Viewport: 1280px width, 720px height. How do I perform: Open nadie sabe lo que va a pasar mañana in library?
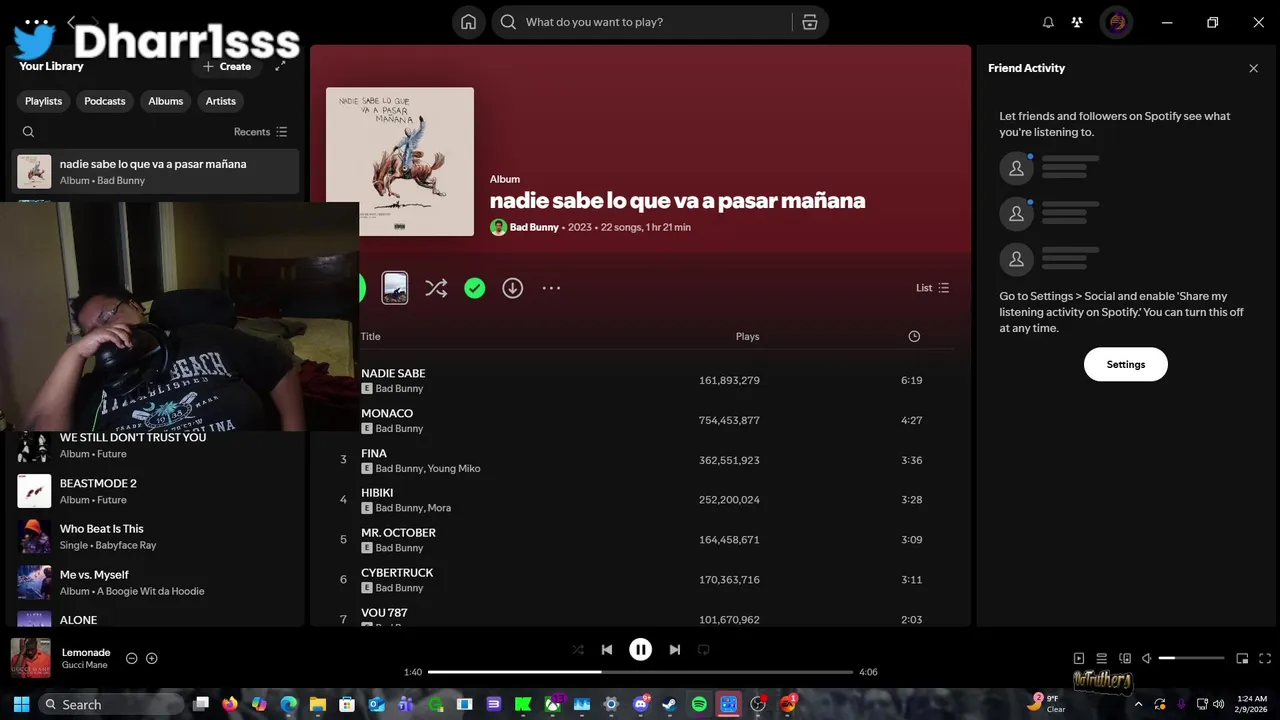click(x=155, y=171)
